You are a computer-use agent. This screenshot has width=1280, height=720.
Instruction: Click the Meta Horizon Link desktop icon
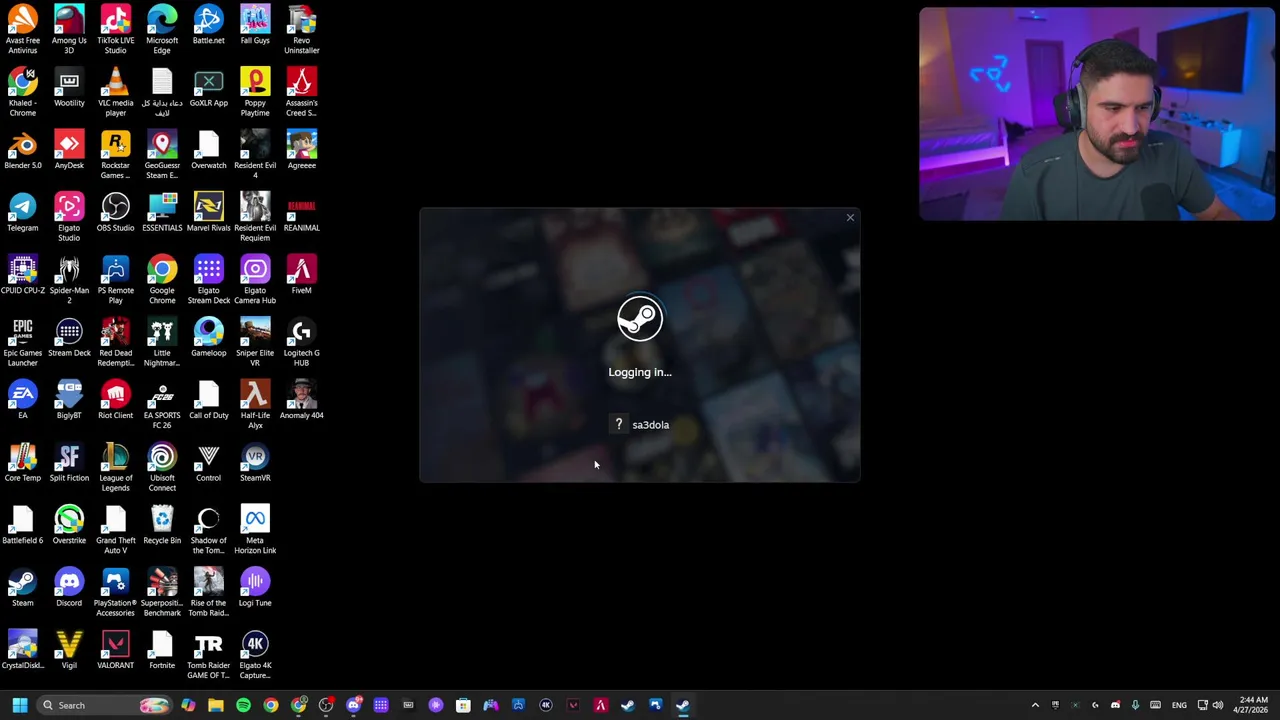pos(255,530)
